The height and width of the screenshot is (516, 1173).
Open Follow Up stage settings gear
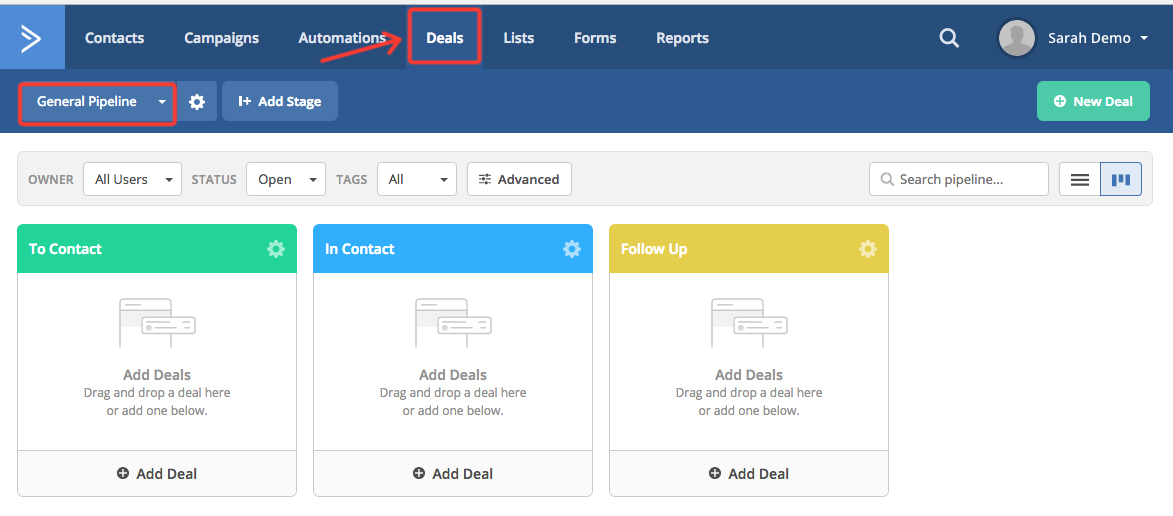tap(868, 249)
